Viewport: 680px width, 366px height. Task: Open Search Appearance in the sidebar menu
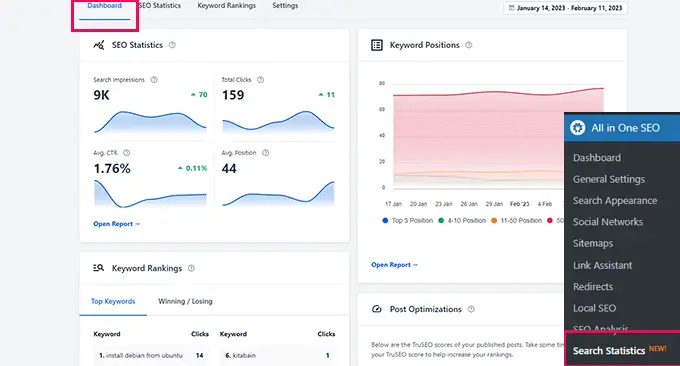click(615, 201)
